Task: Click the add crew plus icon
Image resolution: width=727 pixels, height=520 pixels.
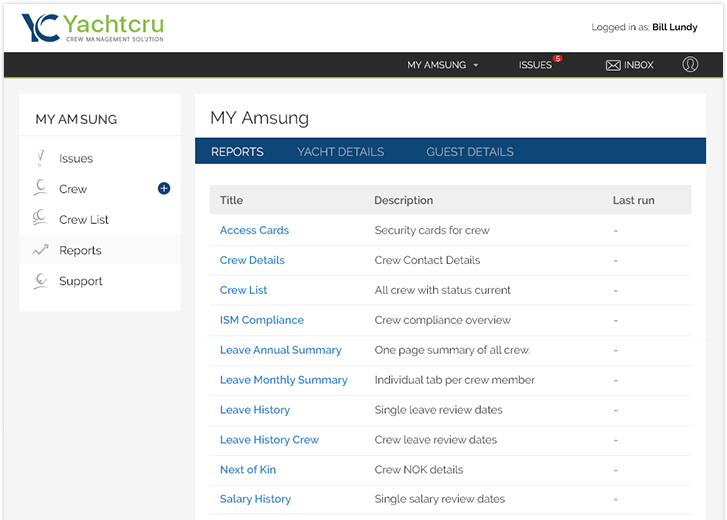Action: [164, 189]
